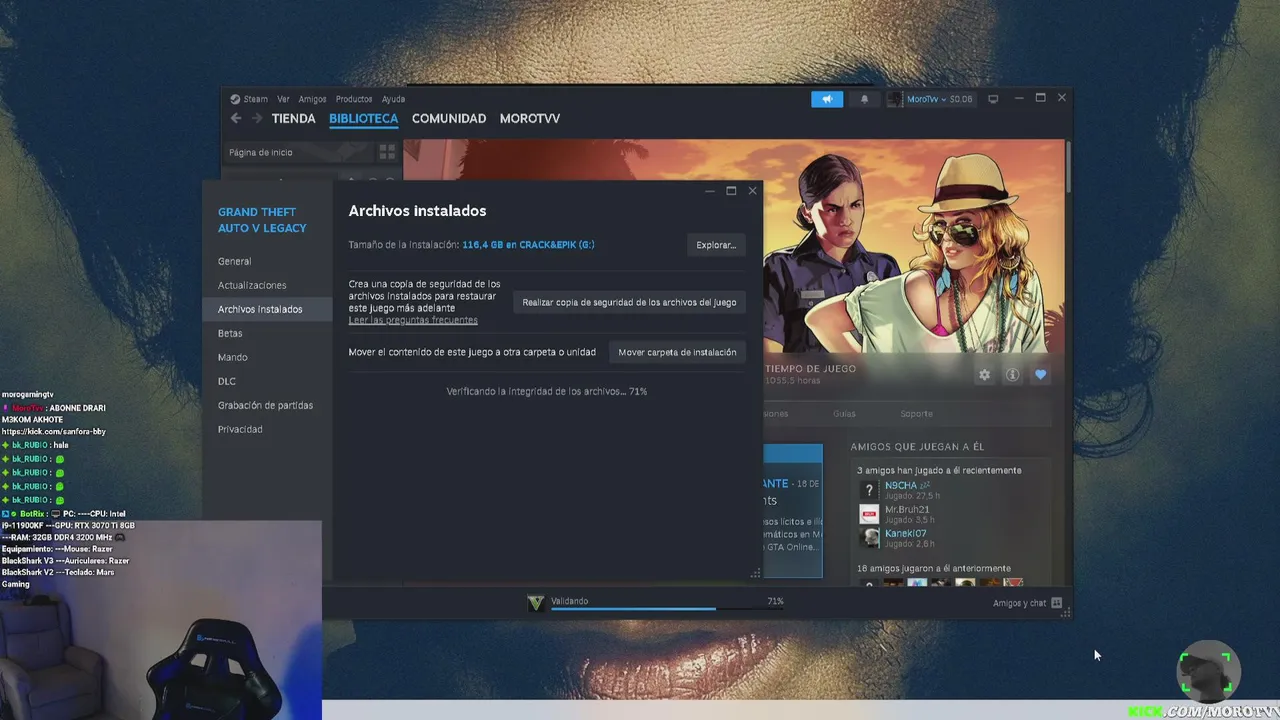Minimize the properties dialog
Screen dimensions: 1280x720
(x=710, y=191)
